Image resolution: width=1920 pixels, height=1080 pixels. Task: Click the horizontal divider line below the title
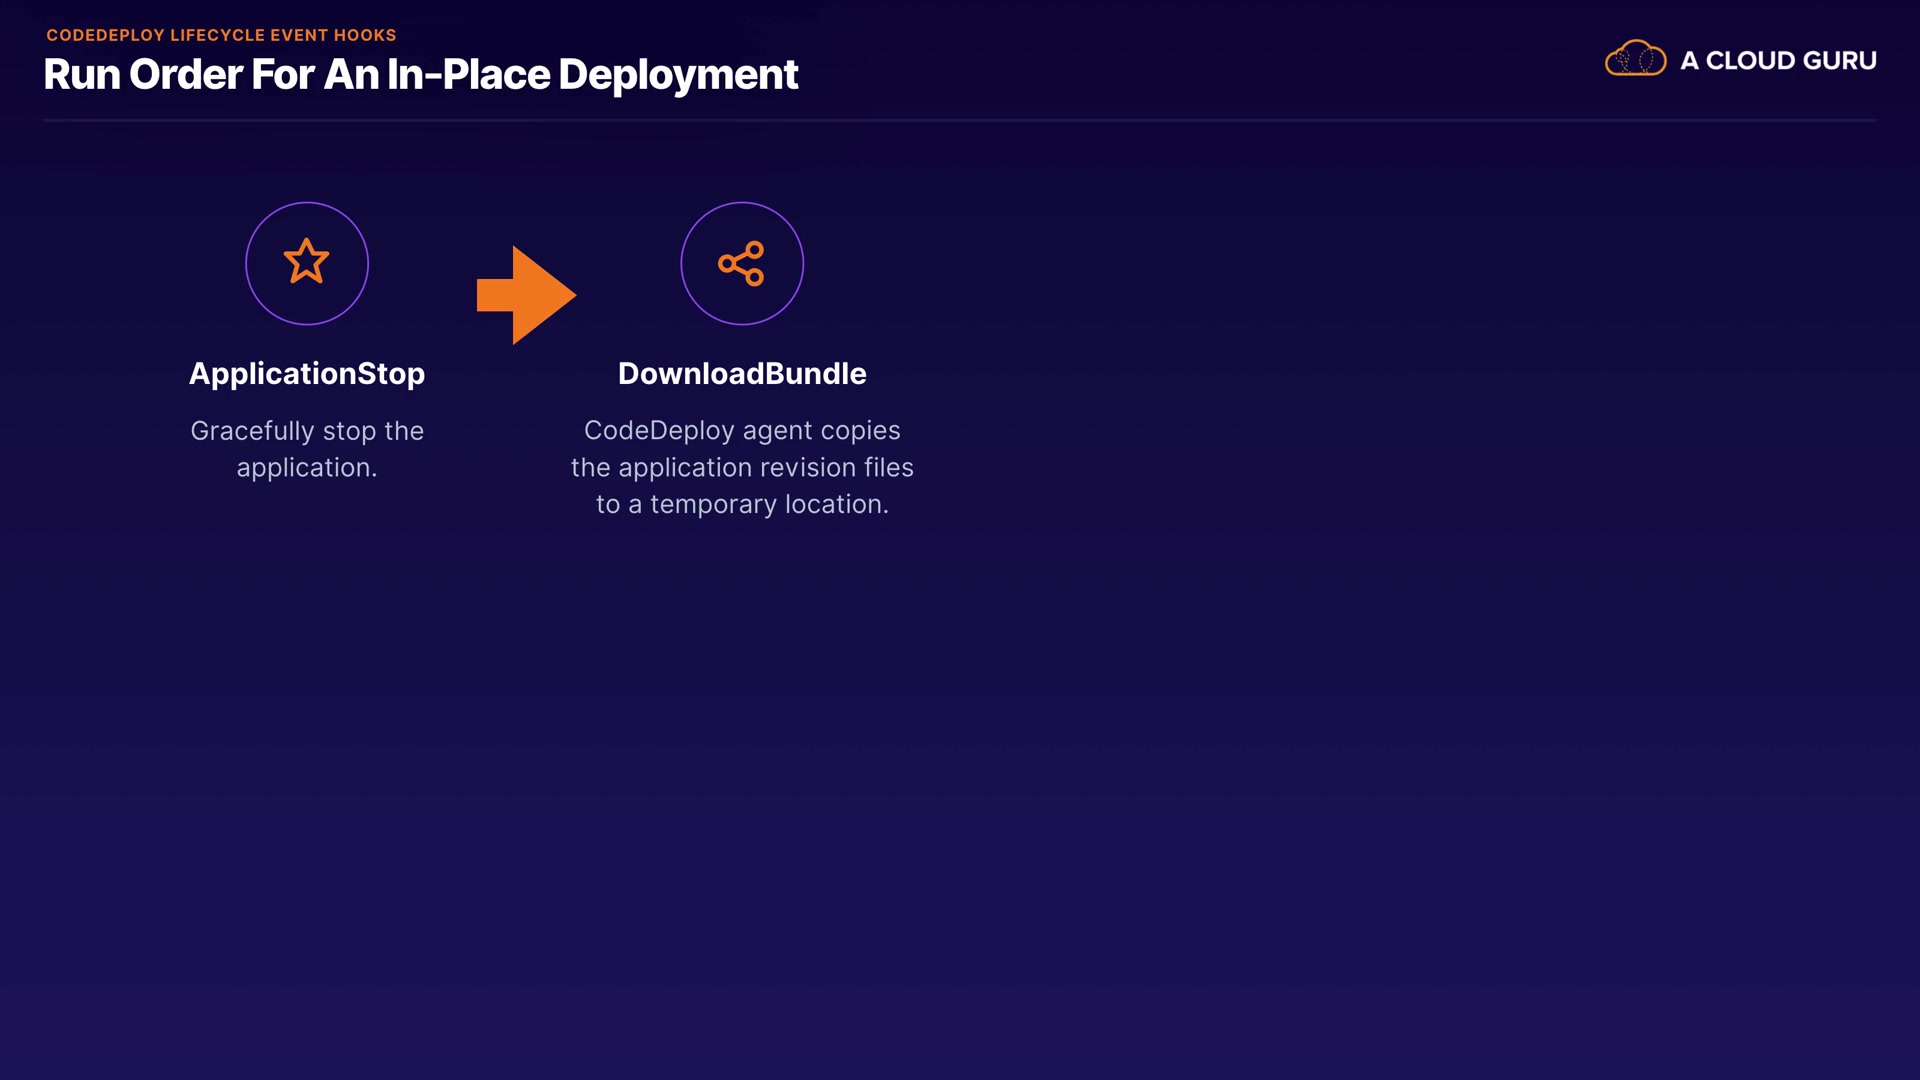pos(960,120)
